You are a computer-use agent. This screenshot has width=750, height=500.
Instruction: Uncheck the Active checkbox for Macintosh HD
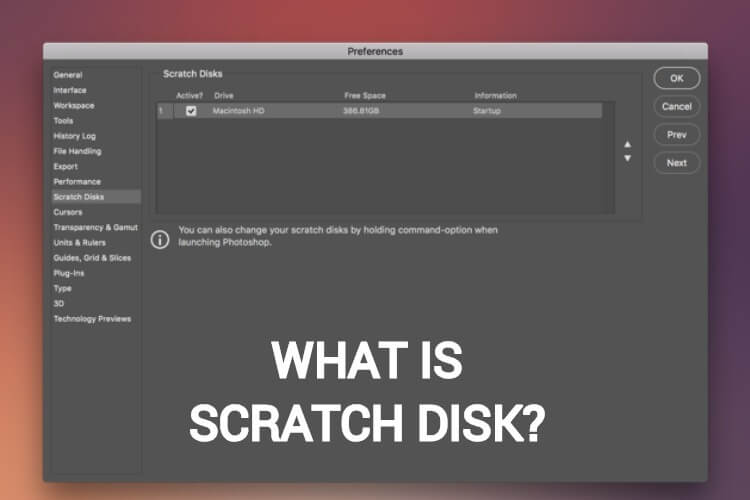click(x=191, y=111)
